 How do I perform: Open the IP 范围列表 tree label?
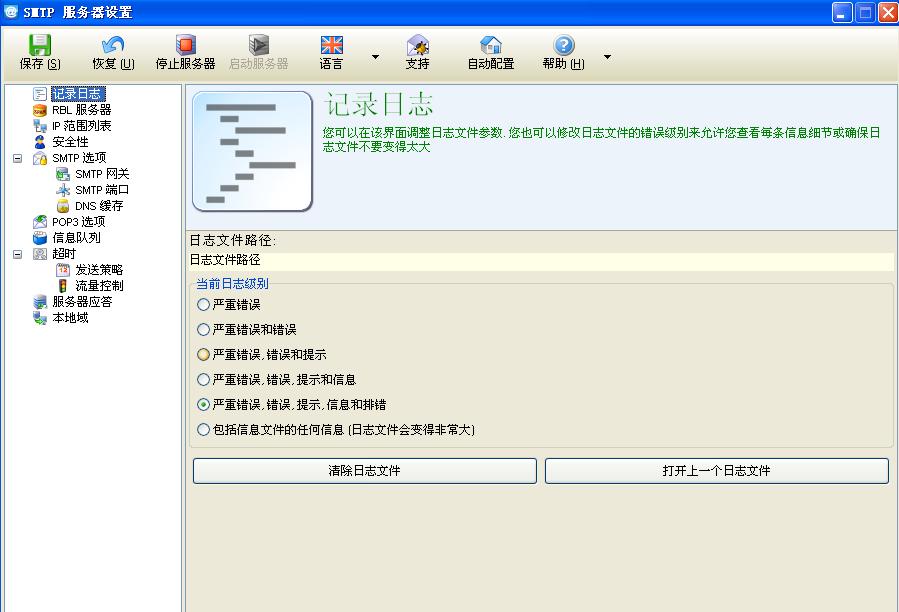[81, 126]
